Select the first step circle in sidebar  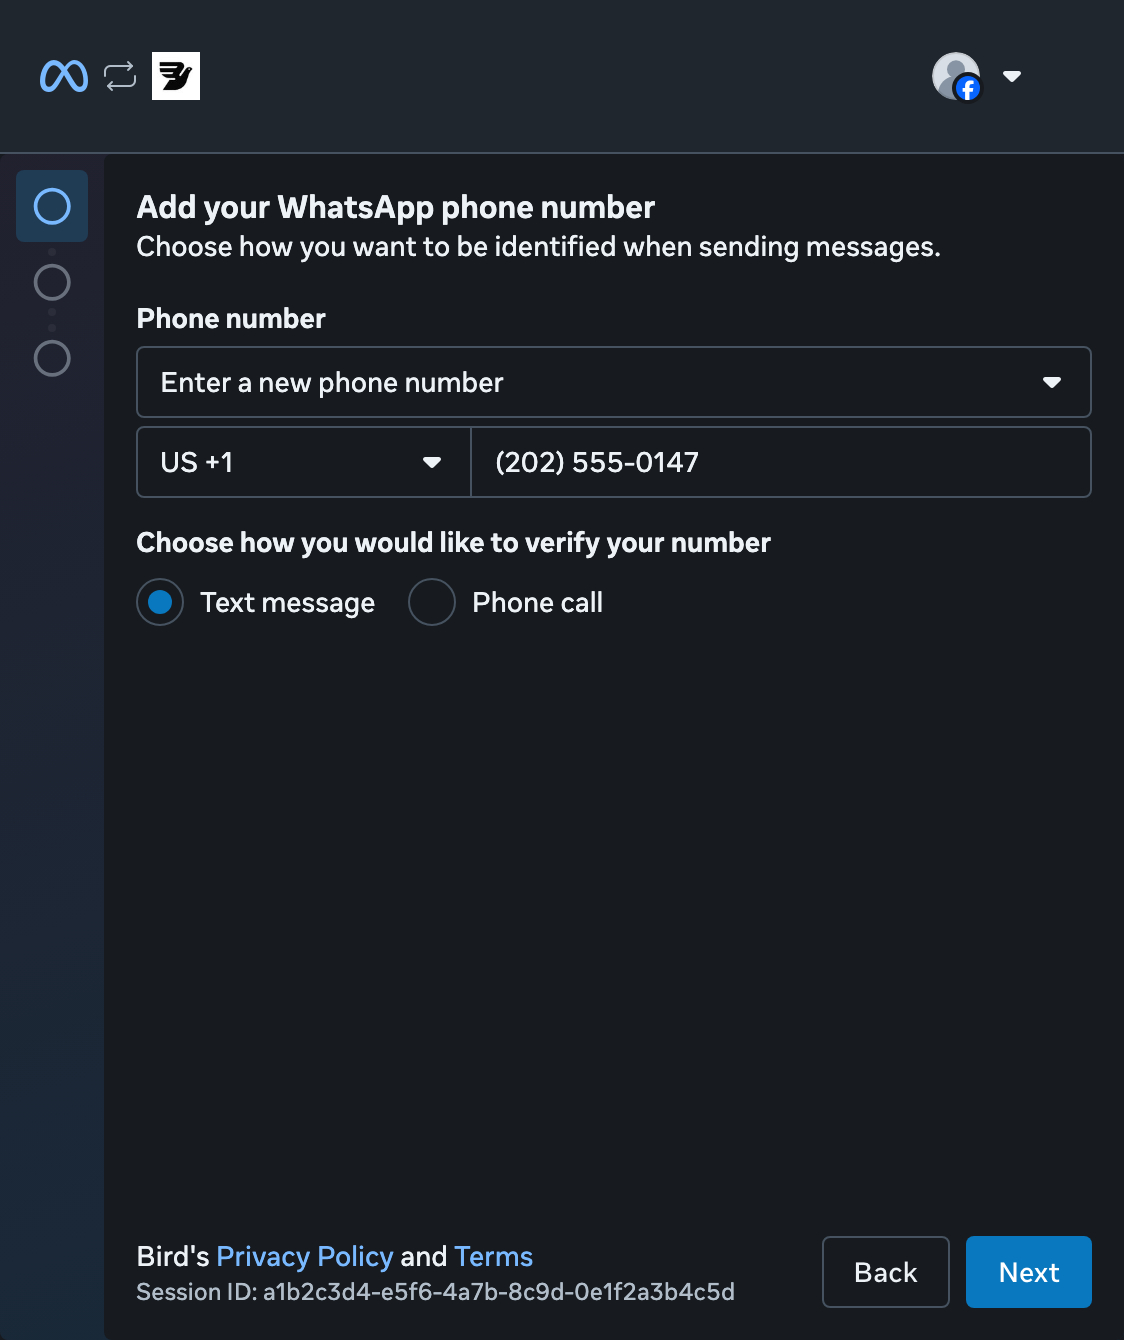click(52, 206)
